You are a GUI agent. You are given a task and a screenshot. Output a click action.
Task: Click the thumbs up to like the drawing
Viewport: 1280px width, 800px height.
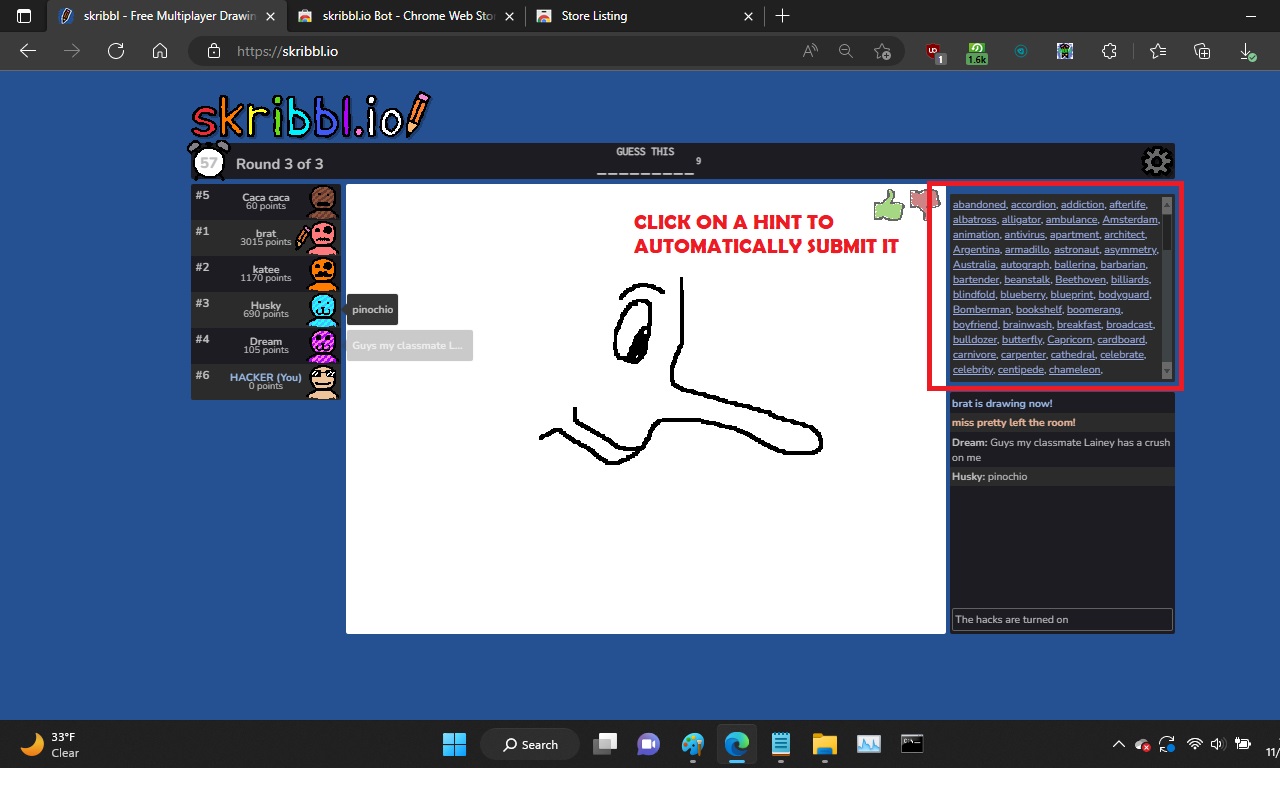pos(888,204)
